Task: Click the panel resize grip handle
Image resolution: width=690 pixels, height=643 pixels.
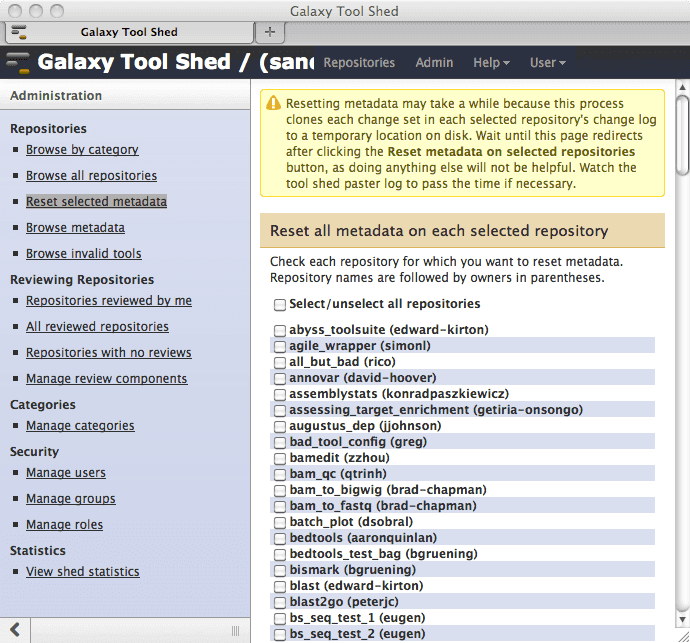Action: click(x=235, y=630)
